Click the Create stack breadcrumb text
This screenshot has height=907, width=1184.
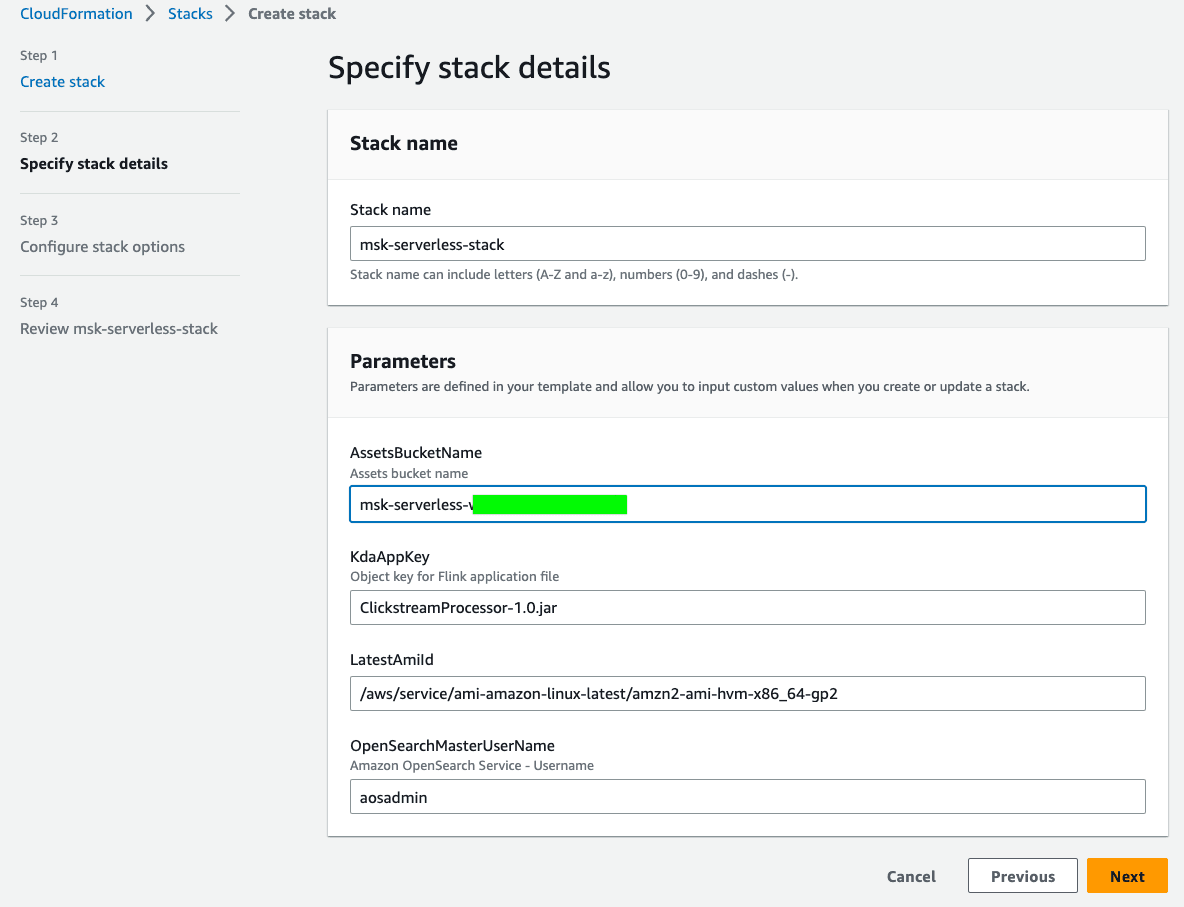tap(292, 14)
